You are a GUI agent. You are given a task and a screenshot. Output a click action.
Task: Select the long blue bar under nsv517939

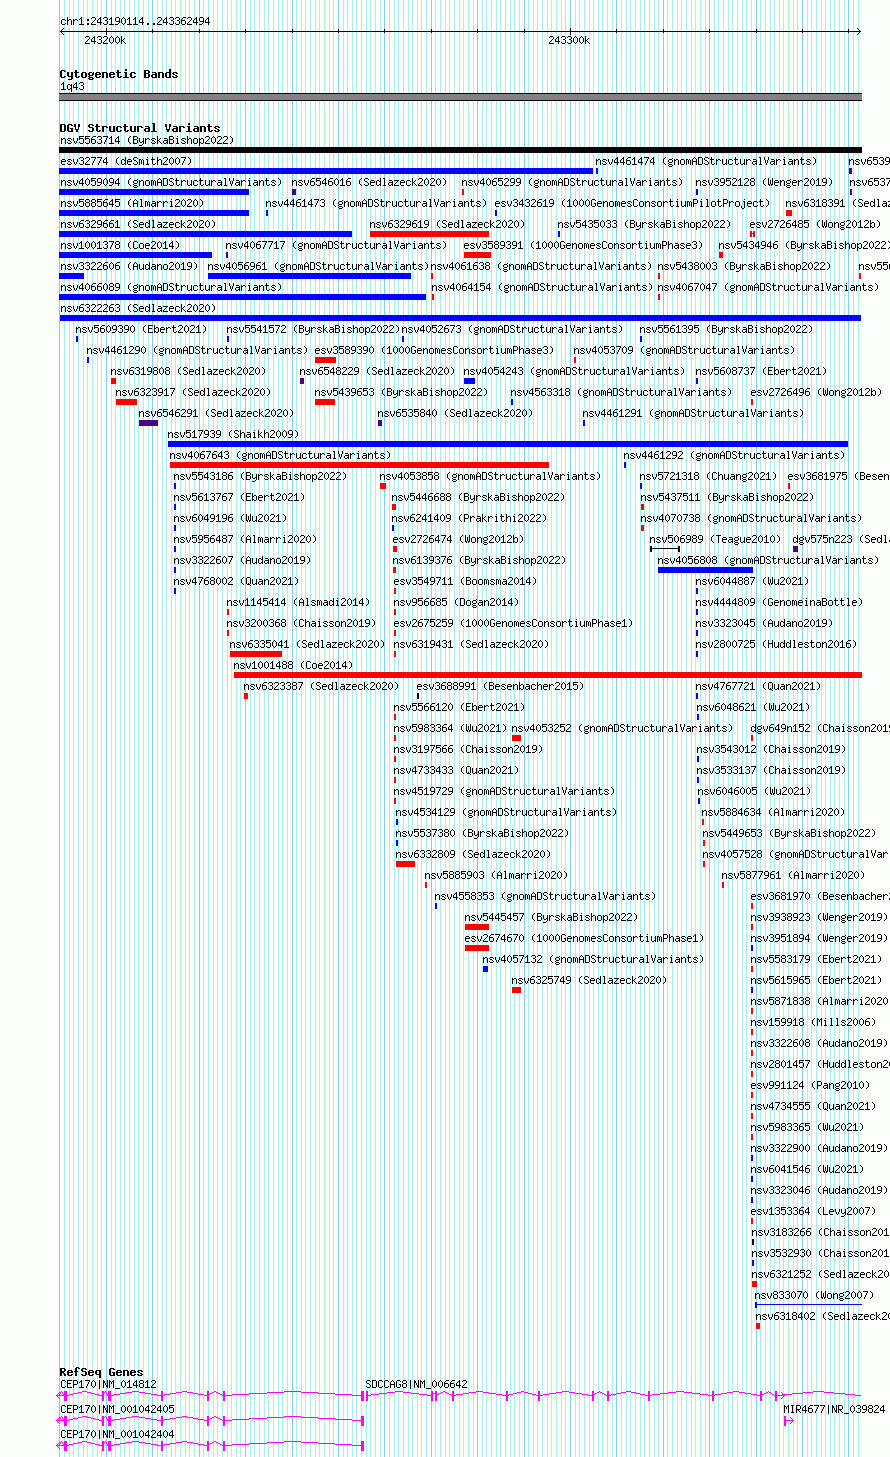508,444
